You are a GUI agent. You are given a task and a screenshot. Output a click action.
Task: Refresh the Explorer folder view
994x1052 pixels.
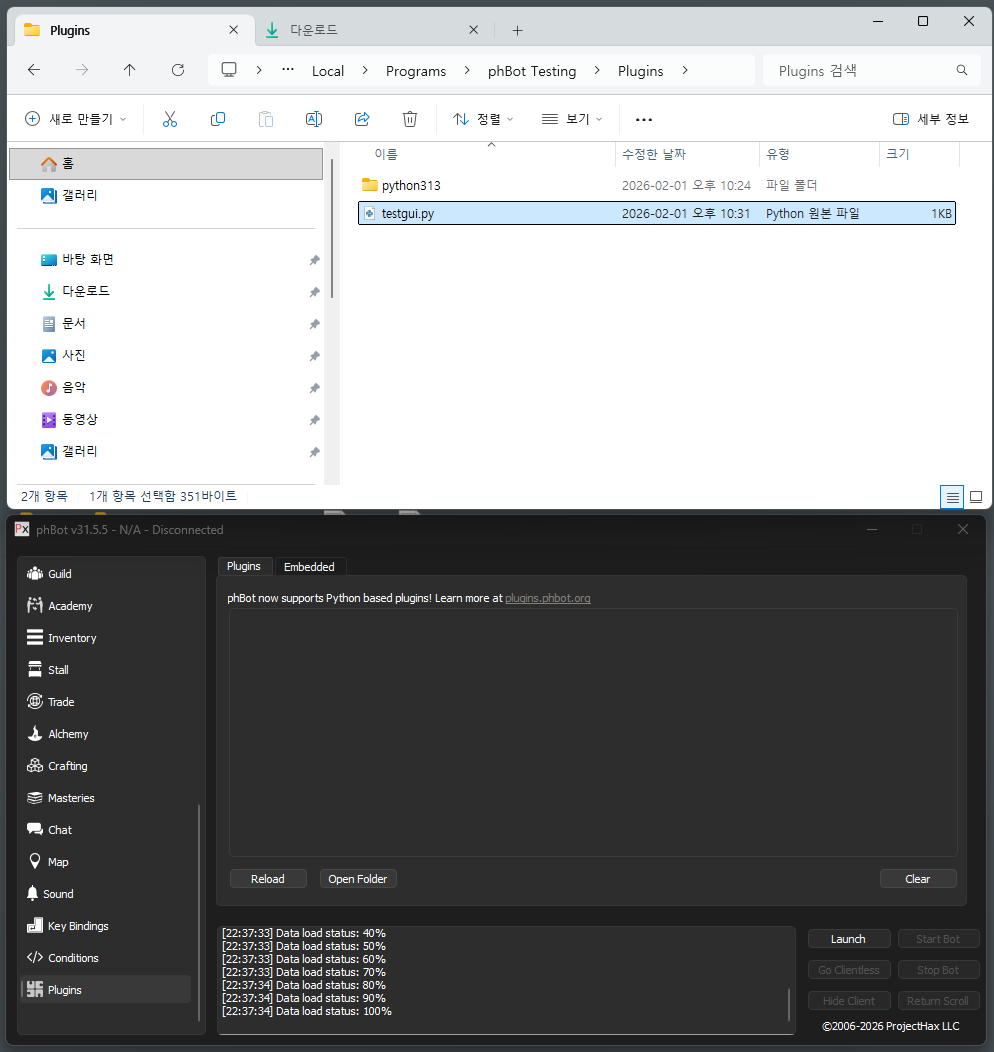[x=178, y=70]
